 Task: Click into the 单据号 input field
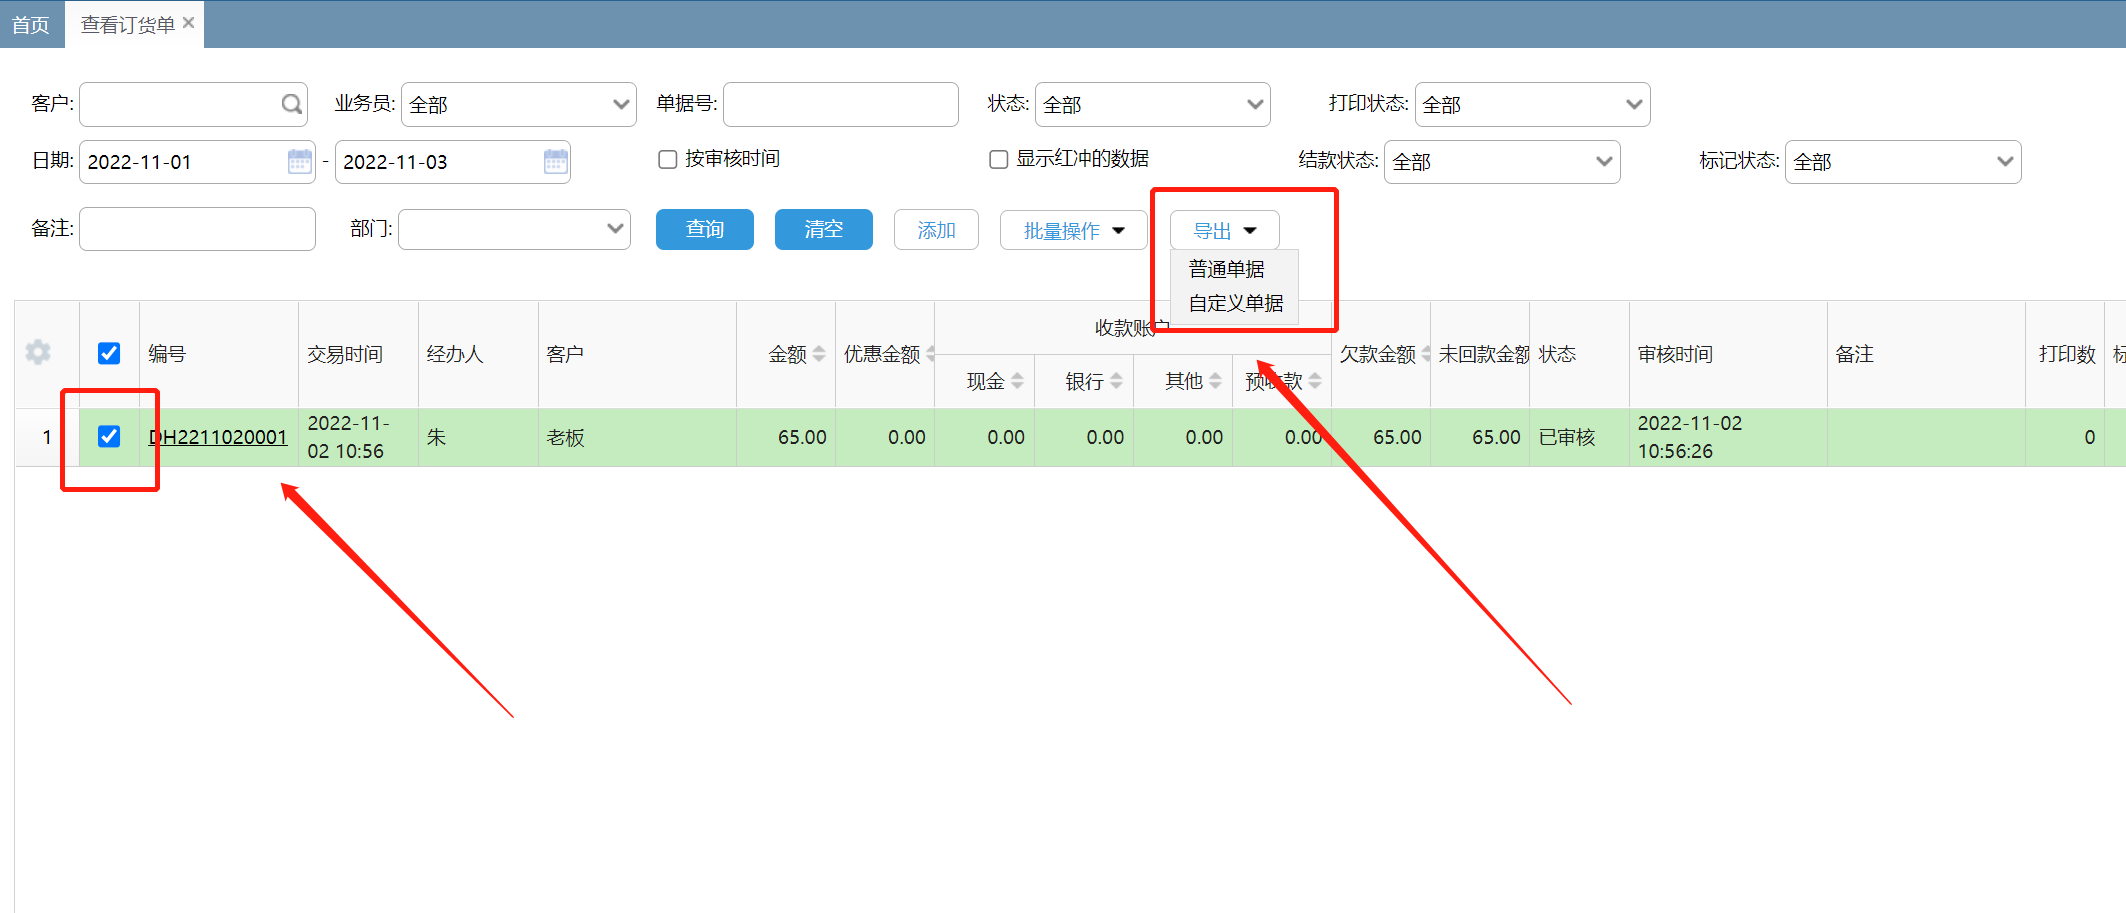click(840, 104)
